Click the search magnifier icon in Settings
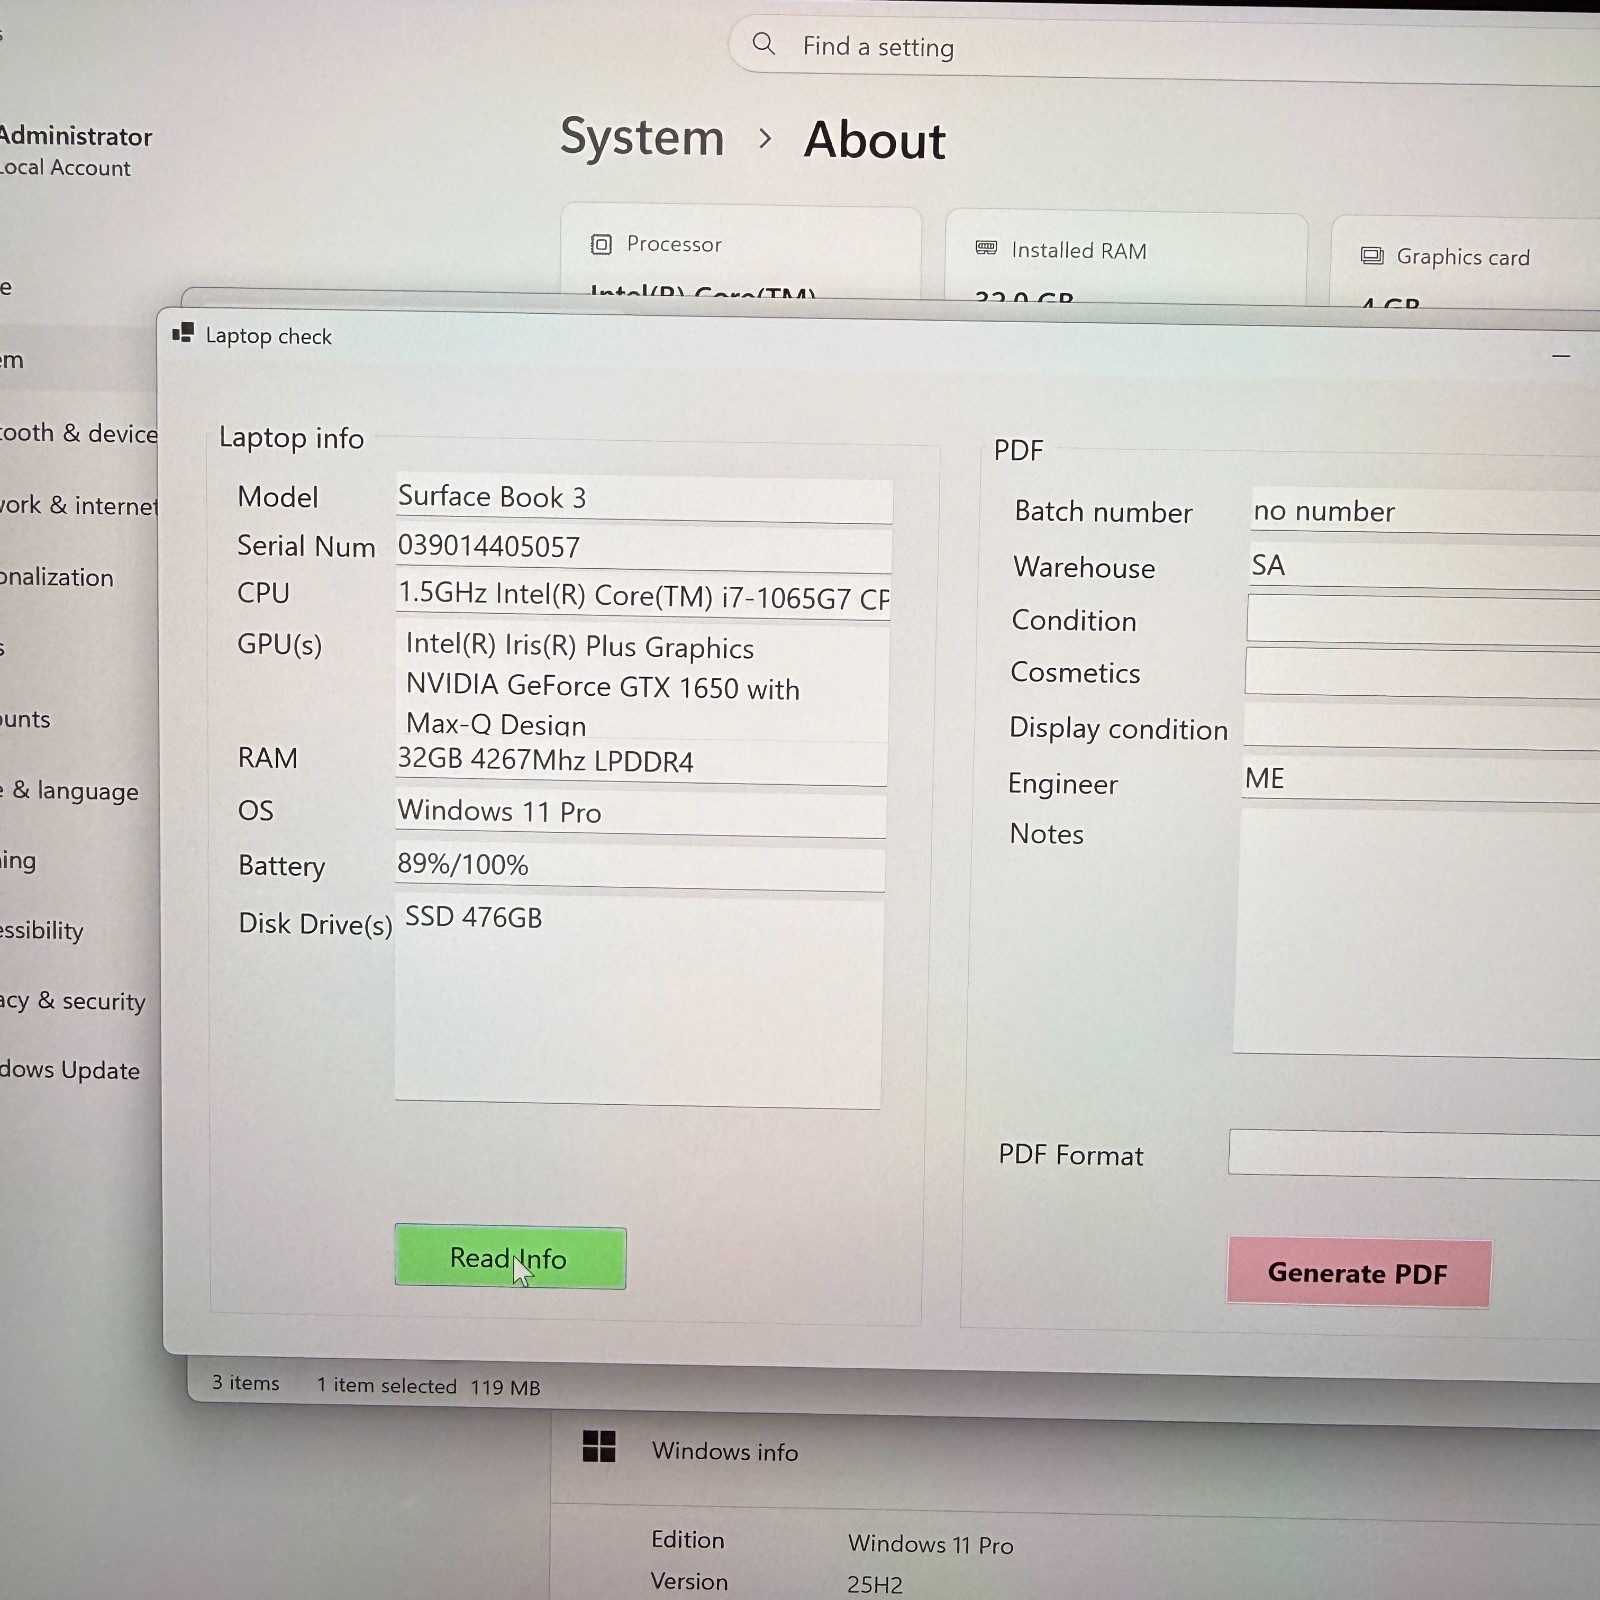The width and height of the screenshot is (1600, 1600). (764, 44)
